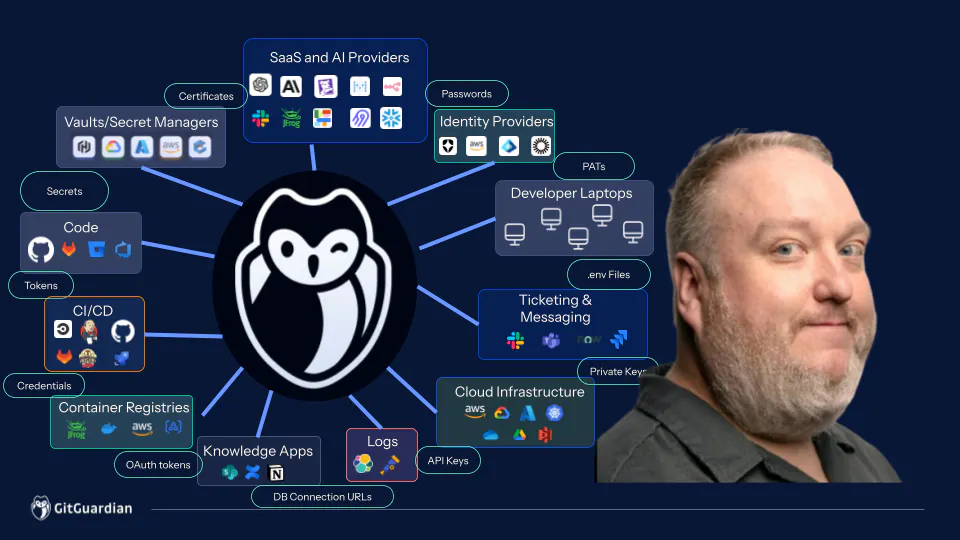Click the Certificates pill label
The height and width of the screenshot is (540, 960).
tap(206, 96)
